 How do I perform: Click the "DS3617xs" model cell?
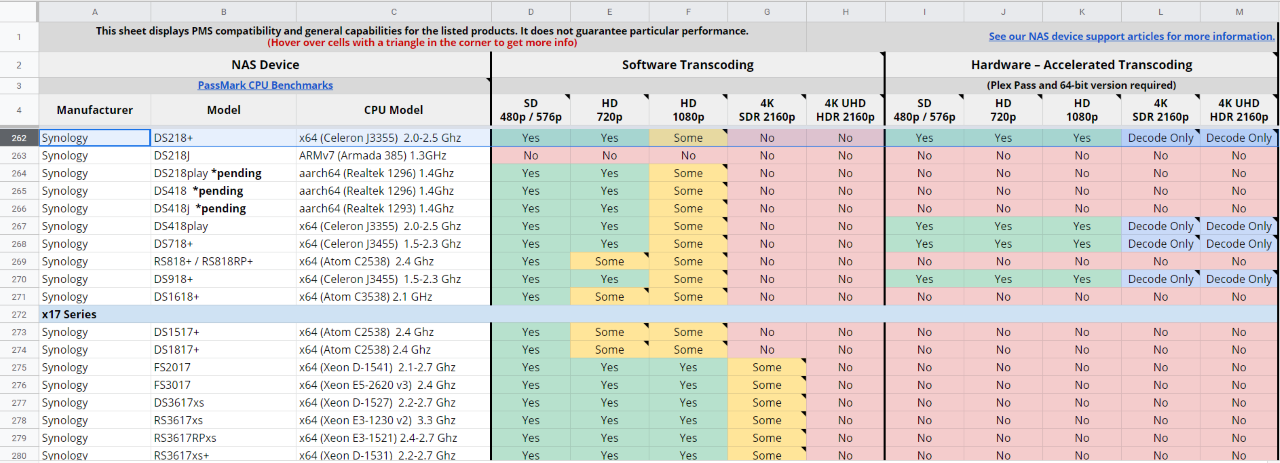click(223, 402)
